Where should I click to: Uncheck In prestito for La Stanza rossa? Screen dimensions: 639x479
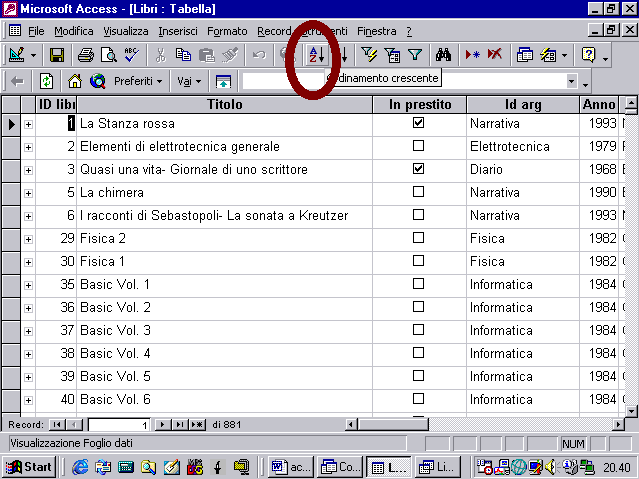pos(419,123)
